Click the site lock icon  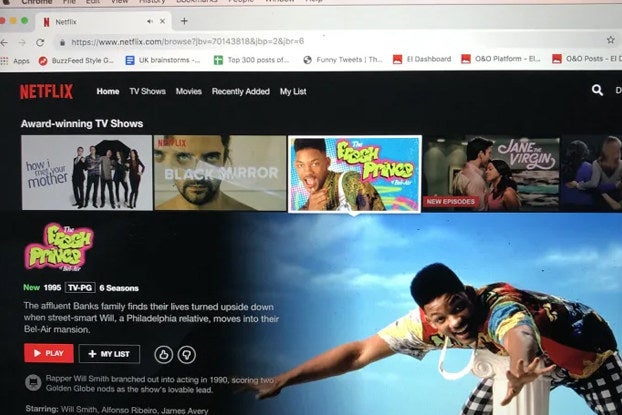click(x=62, y=42)
